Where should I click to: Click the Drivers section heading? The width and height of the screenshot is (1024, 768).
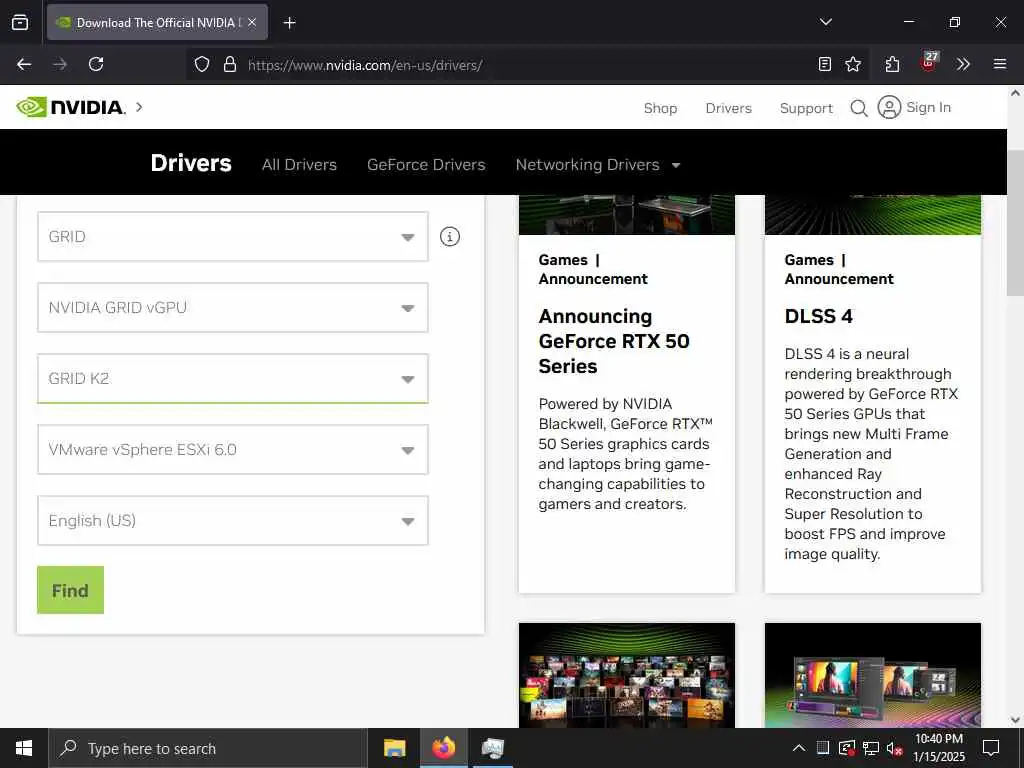click(191, 163)
